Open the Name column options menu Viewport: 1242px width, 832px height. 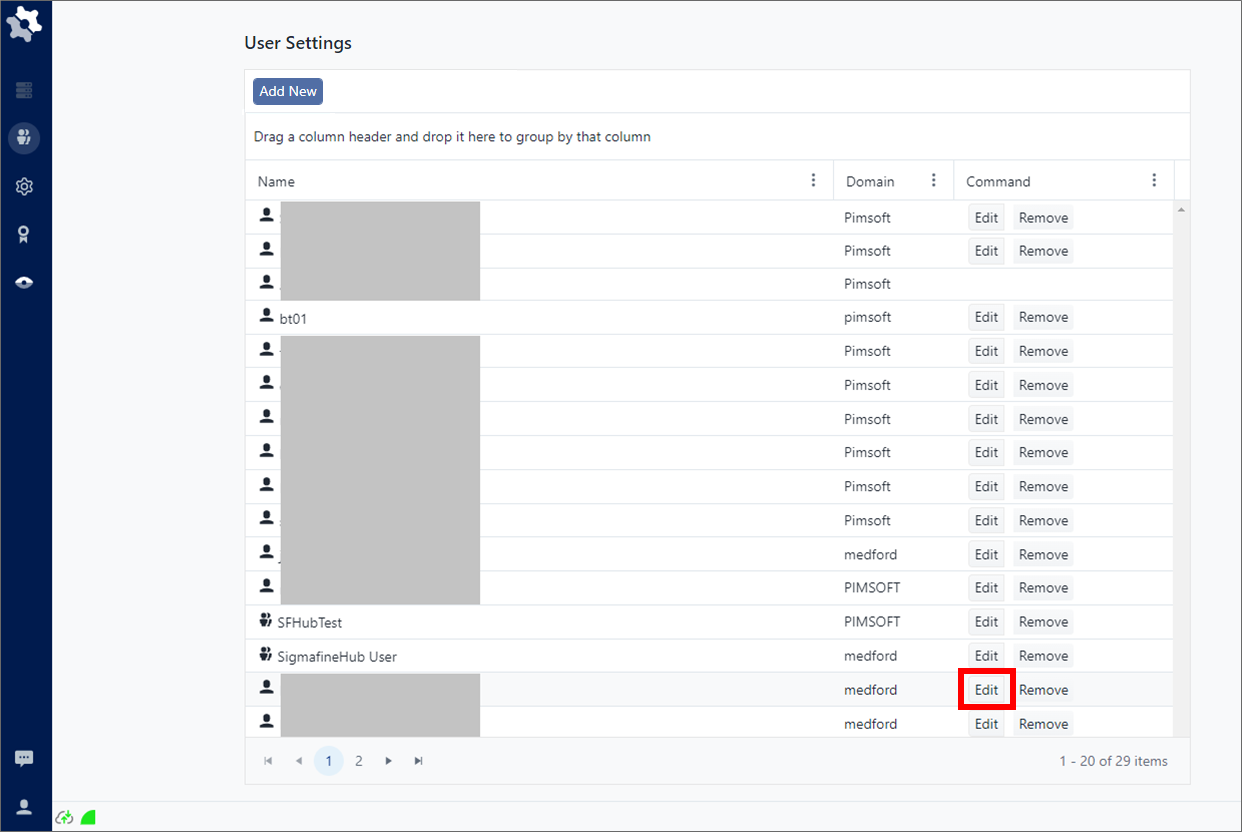(x=813, y=181)
